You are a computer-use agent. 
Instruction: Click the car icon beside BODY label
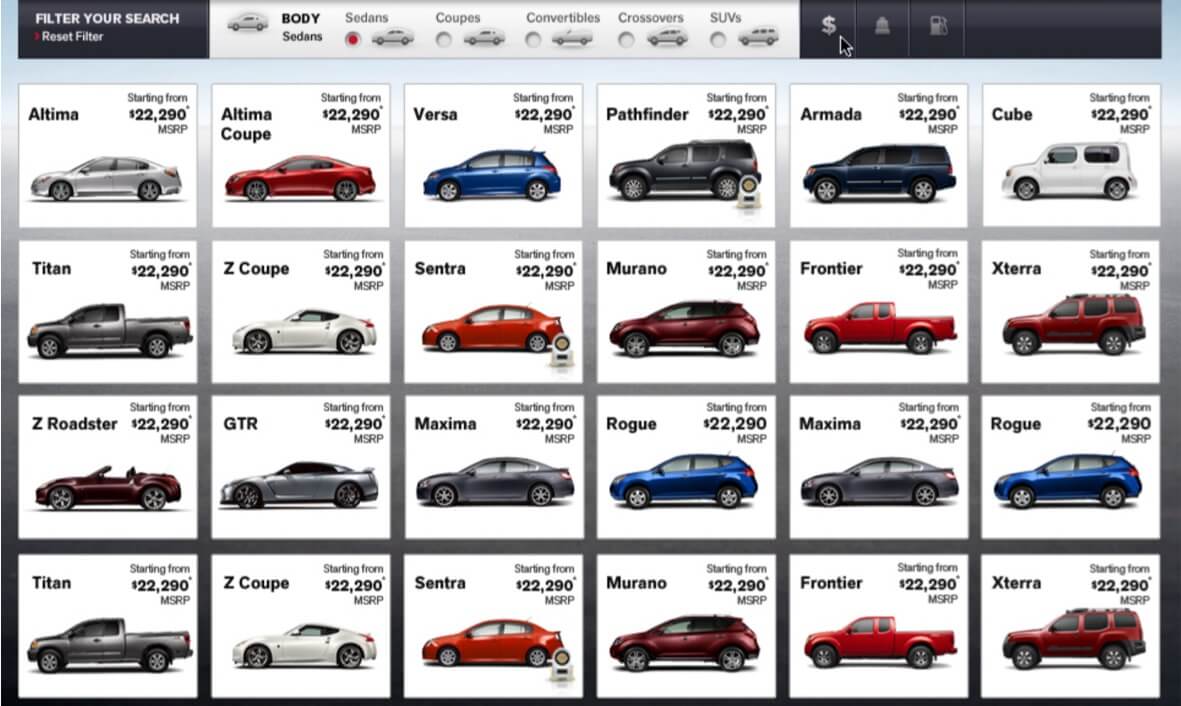click(248, 23)
